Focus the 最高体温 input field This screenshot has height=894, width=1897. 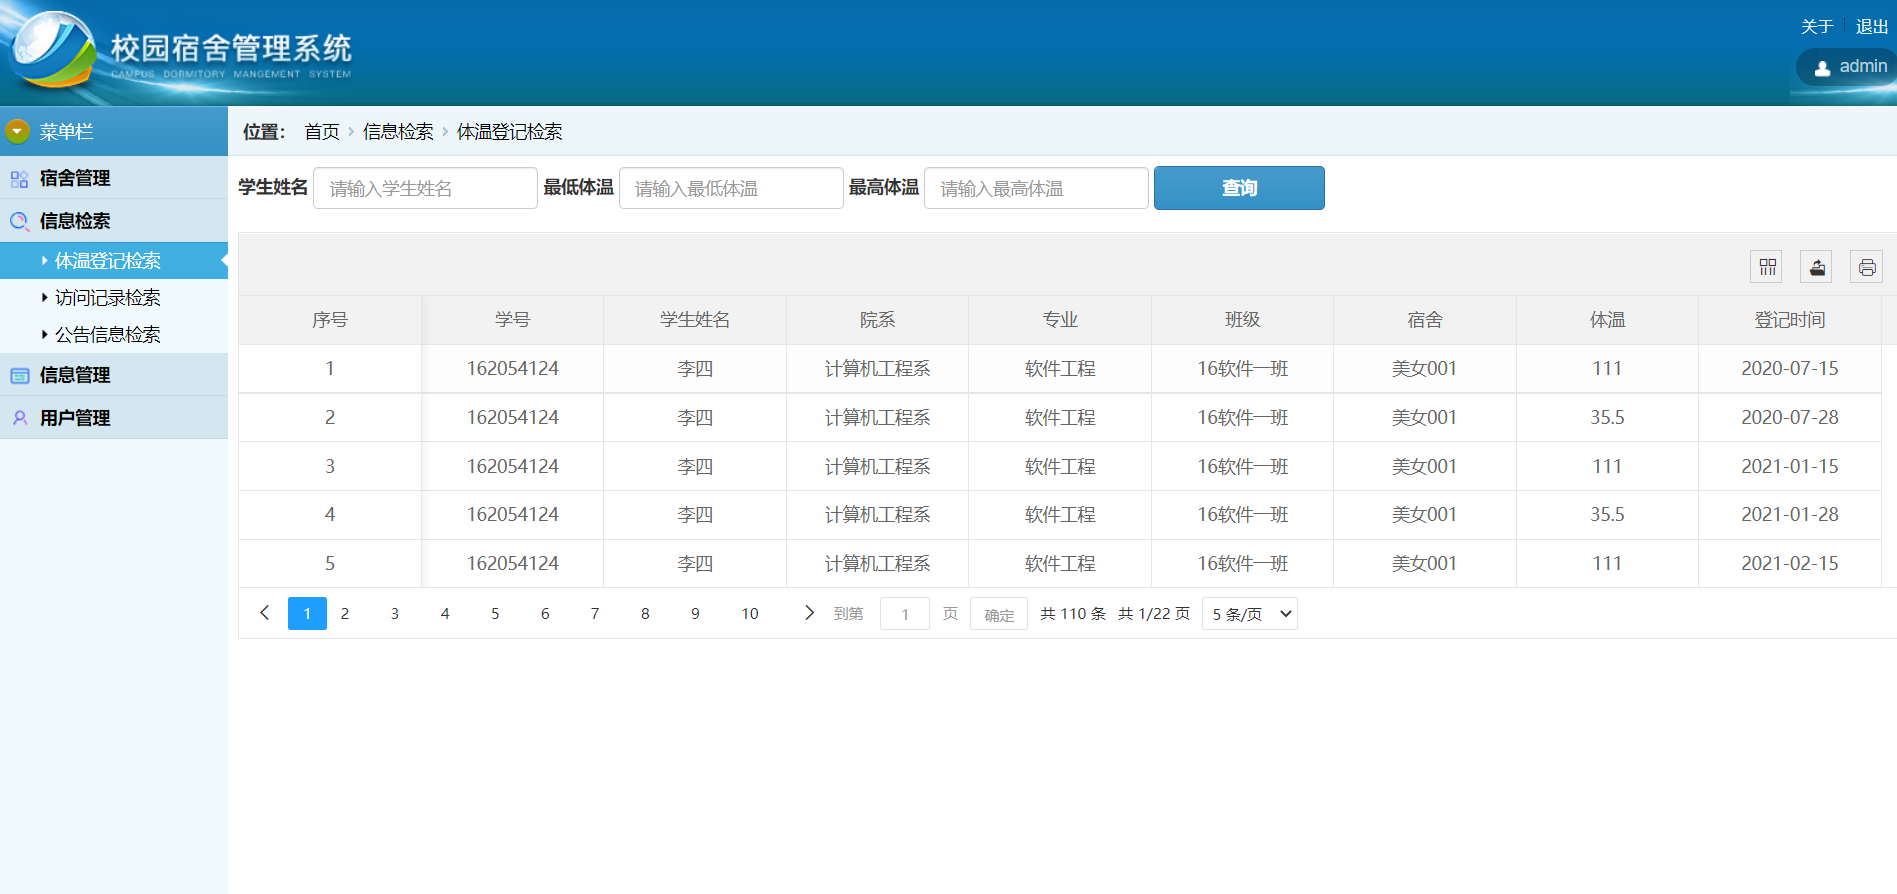click(x=1036, y=188)
